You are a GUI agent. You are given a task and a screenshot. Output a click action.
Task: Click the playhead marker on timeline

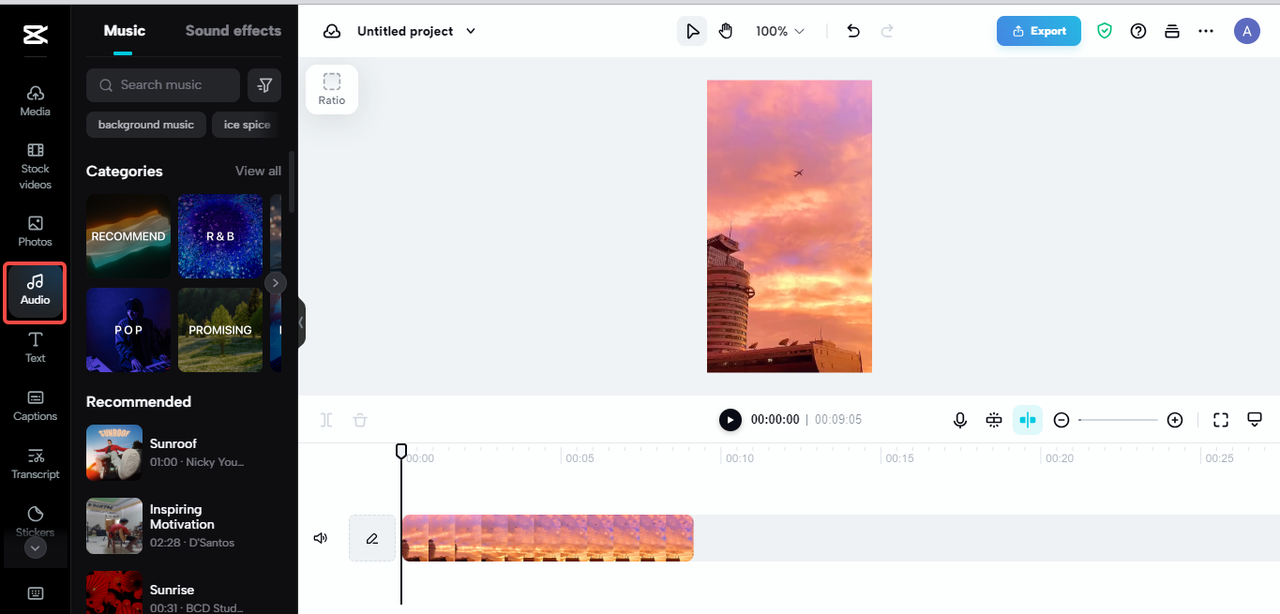pos(401,451)
